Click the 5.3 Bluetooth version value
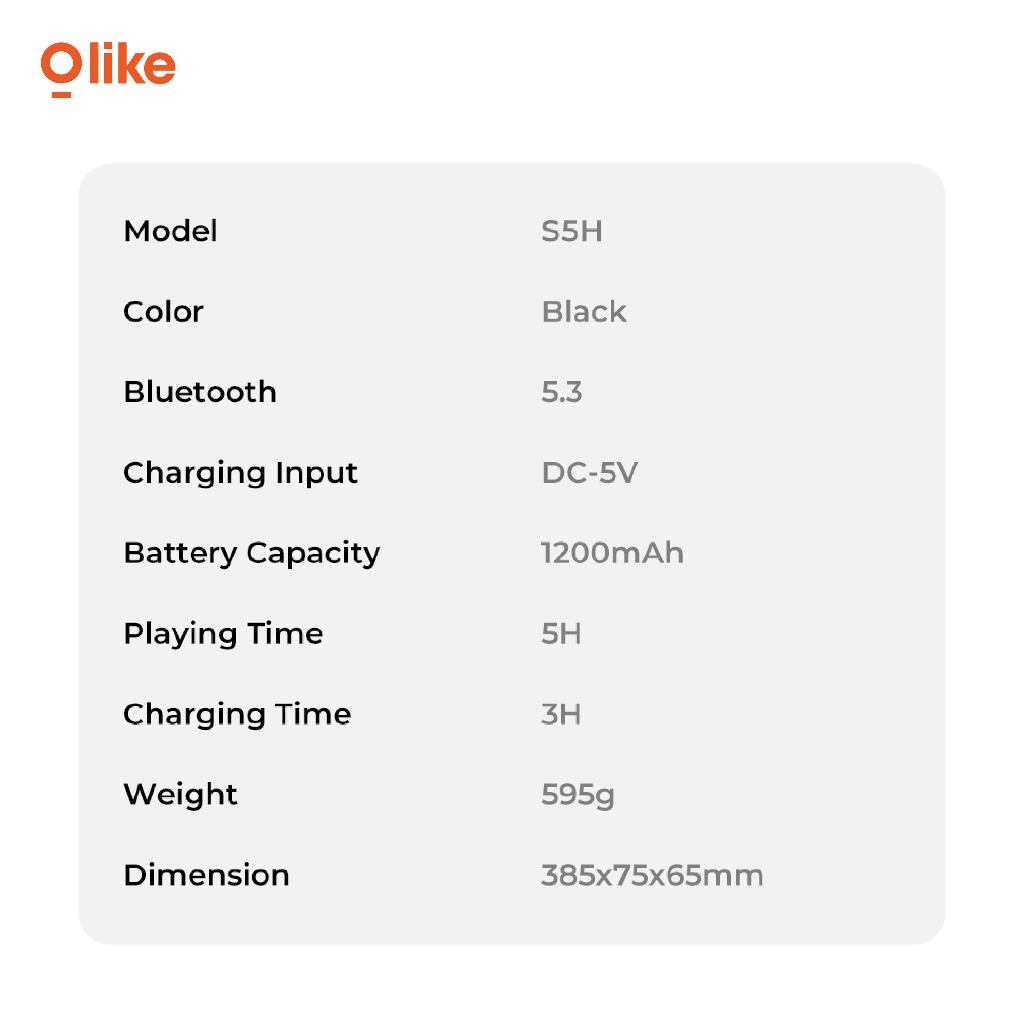Image resolution: width=1024 pixels, height=1024 pixels. click(561, 392)
